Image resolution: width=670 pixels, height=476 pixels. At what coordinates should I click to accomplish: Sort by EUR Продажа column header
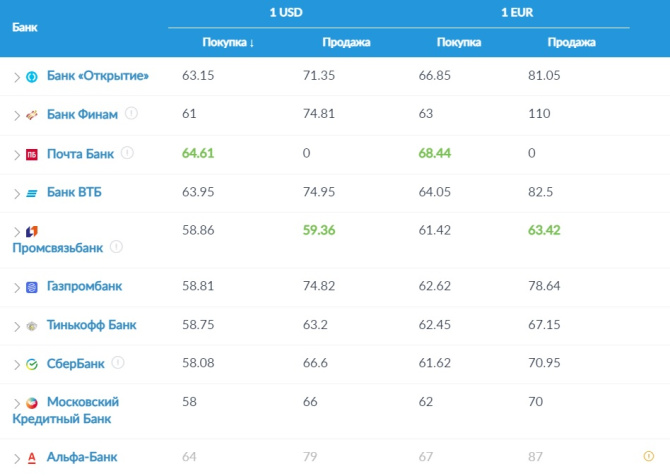click(x=572, y=42)
